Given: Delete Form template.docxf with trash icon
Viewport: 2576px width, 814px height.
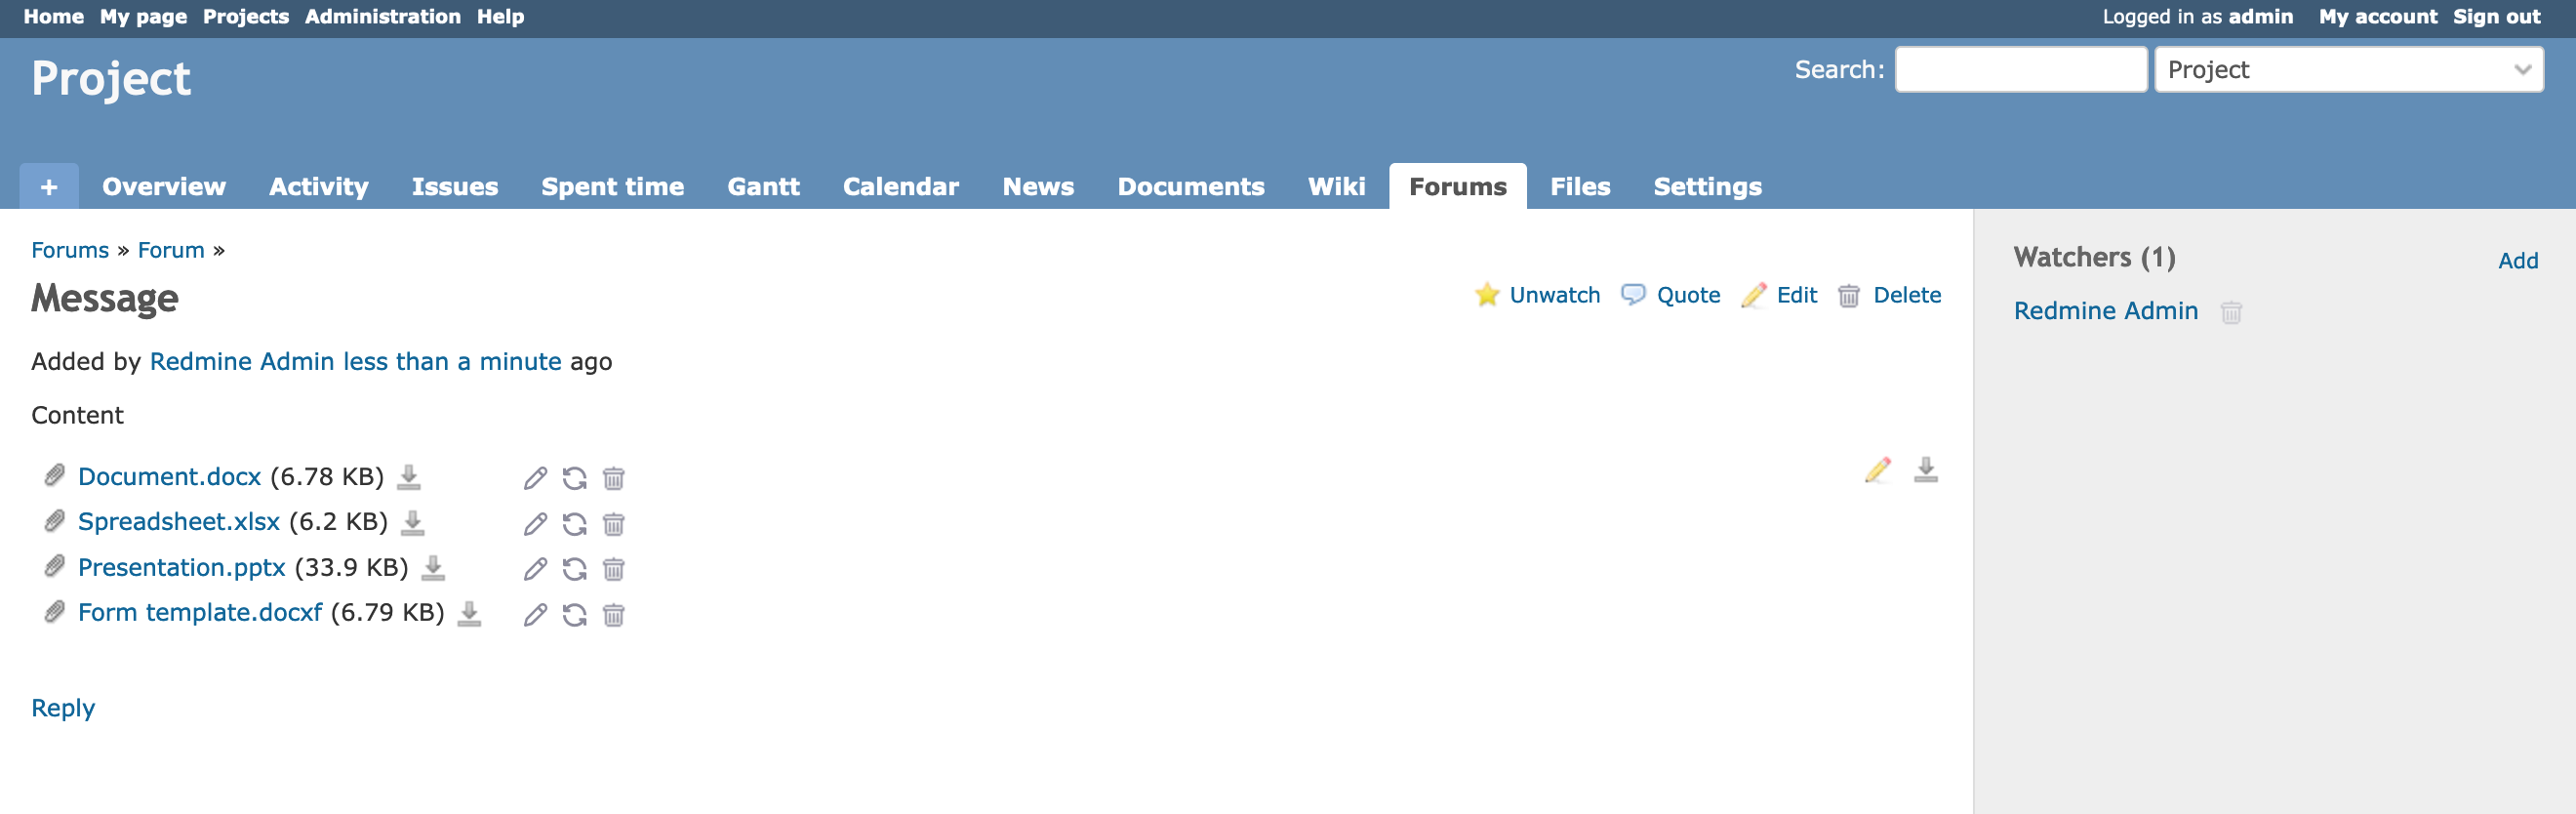Looking at the screenshot, I should (x=614, y=615).
